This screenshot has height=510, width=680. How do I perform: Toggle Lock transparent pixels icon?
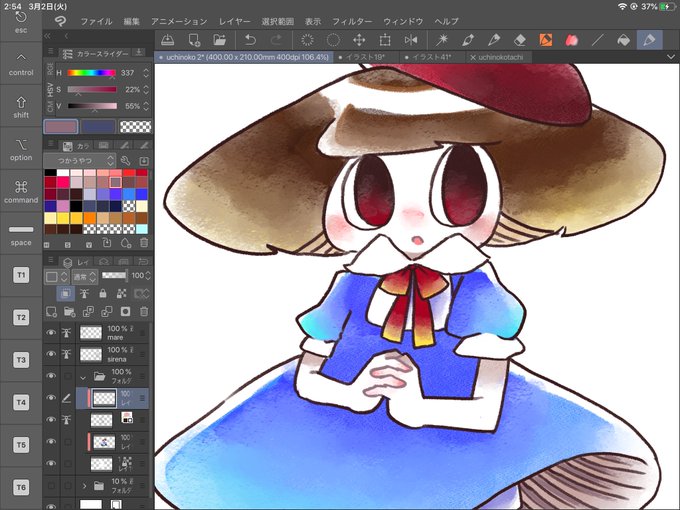pos(121,294)
